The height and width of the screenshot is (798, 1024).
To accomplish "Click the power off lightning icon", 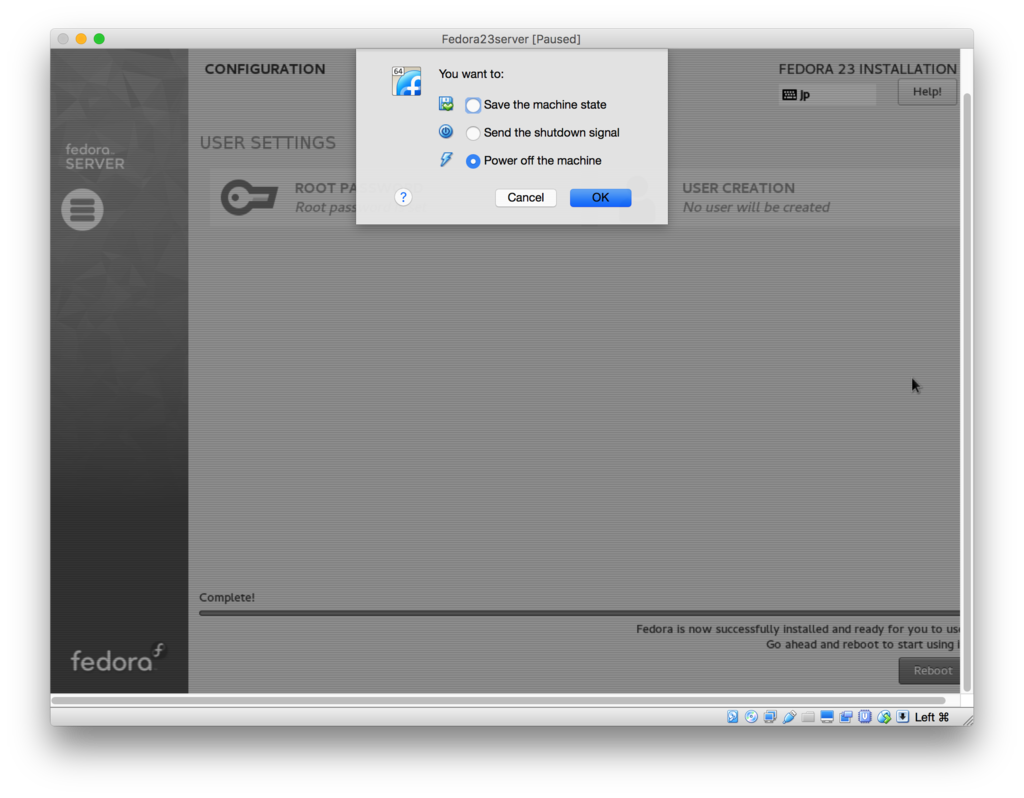I will coord(446,159).
